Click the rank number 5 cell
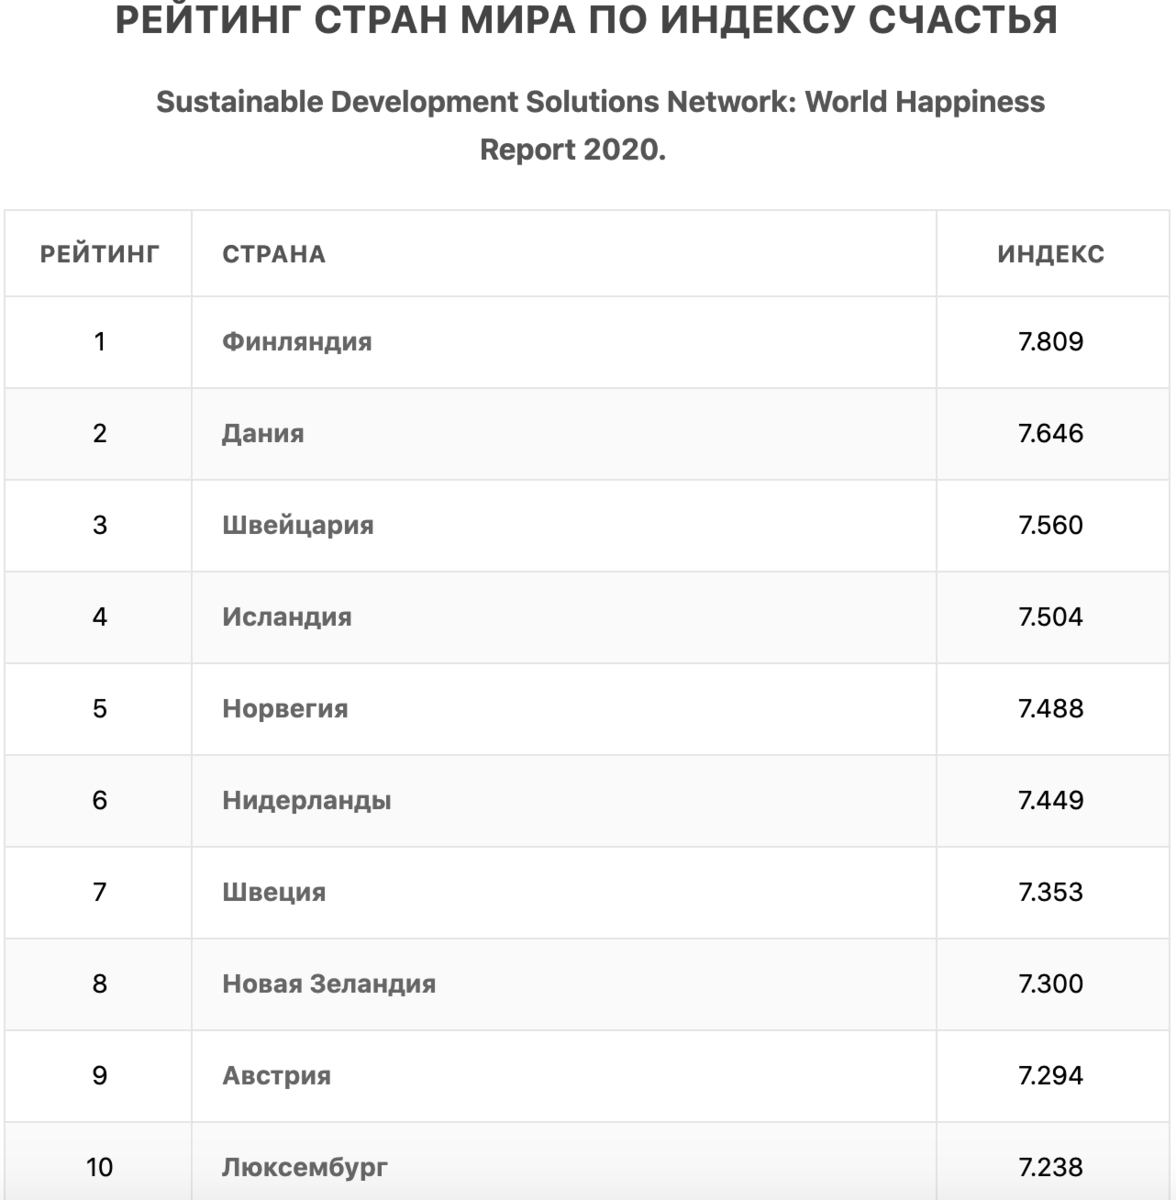Image resolution: width=1176 pixels, height=1200 pixels. pos(100,709)
